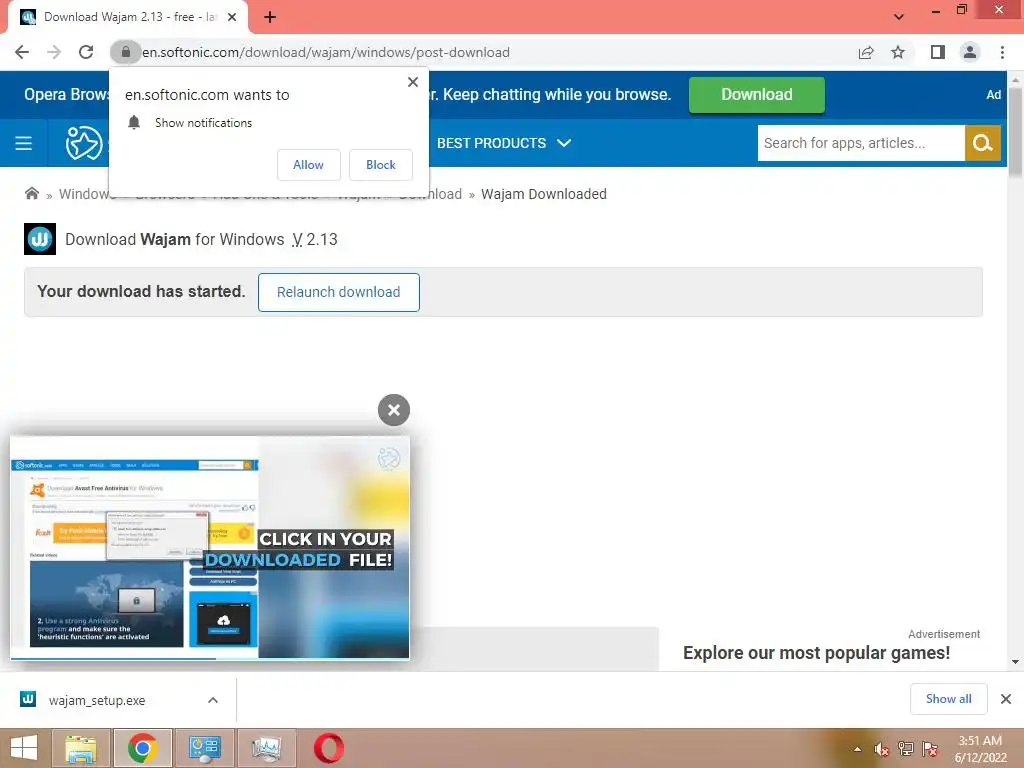The height and width of the screenshot is (768, 1024).
Task: Dismiss the notification permission popup
Action: 413,82
